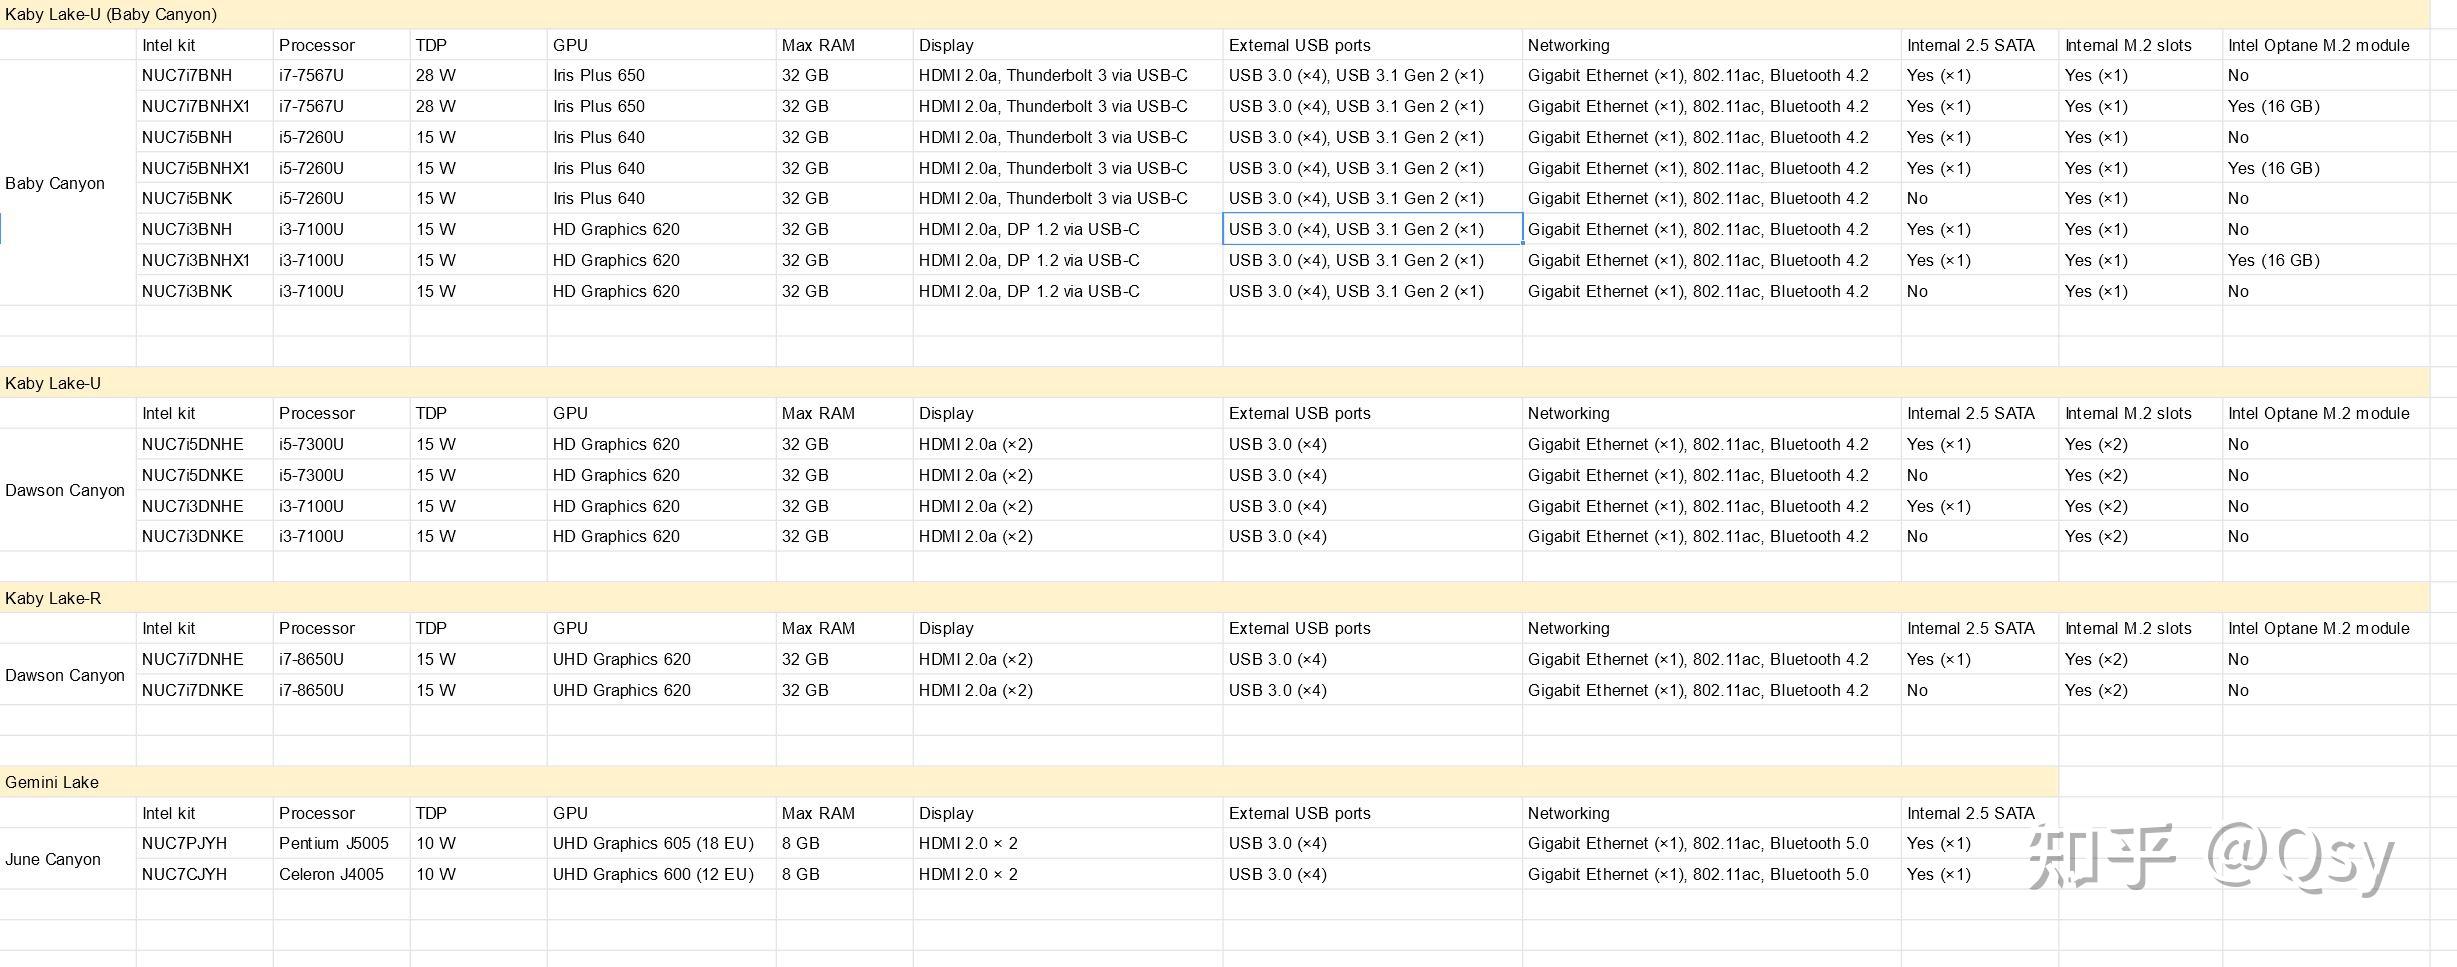
Task: Click the "June Canyon" row label cell
Action: 53,859
